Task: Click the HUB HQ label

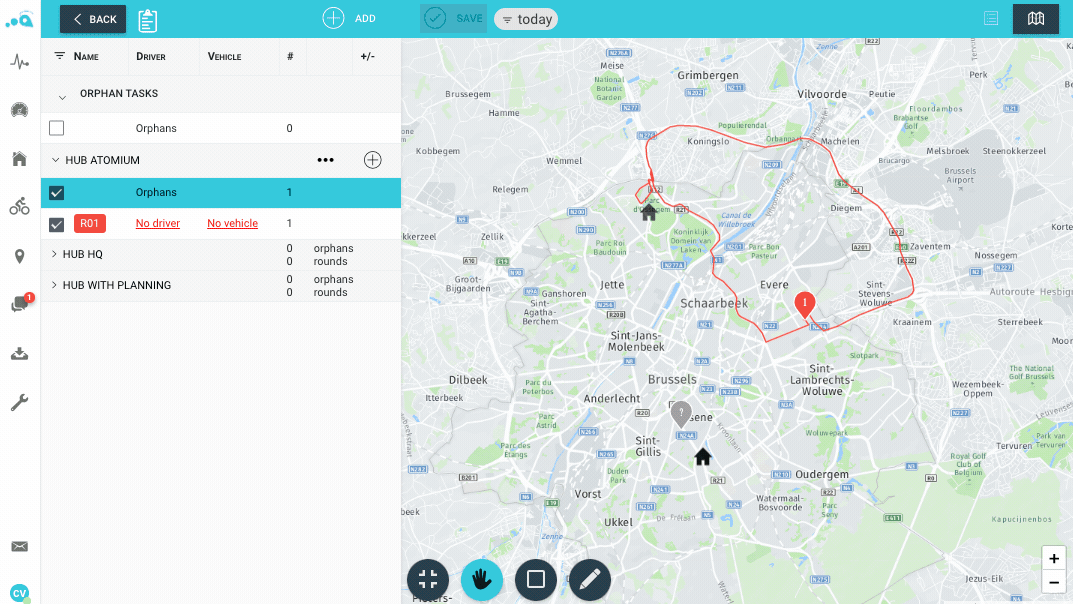Action: [83, 254]
